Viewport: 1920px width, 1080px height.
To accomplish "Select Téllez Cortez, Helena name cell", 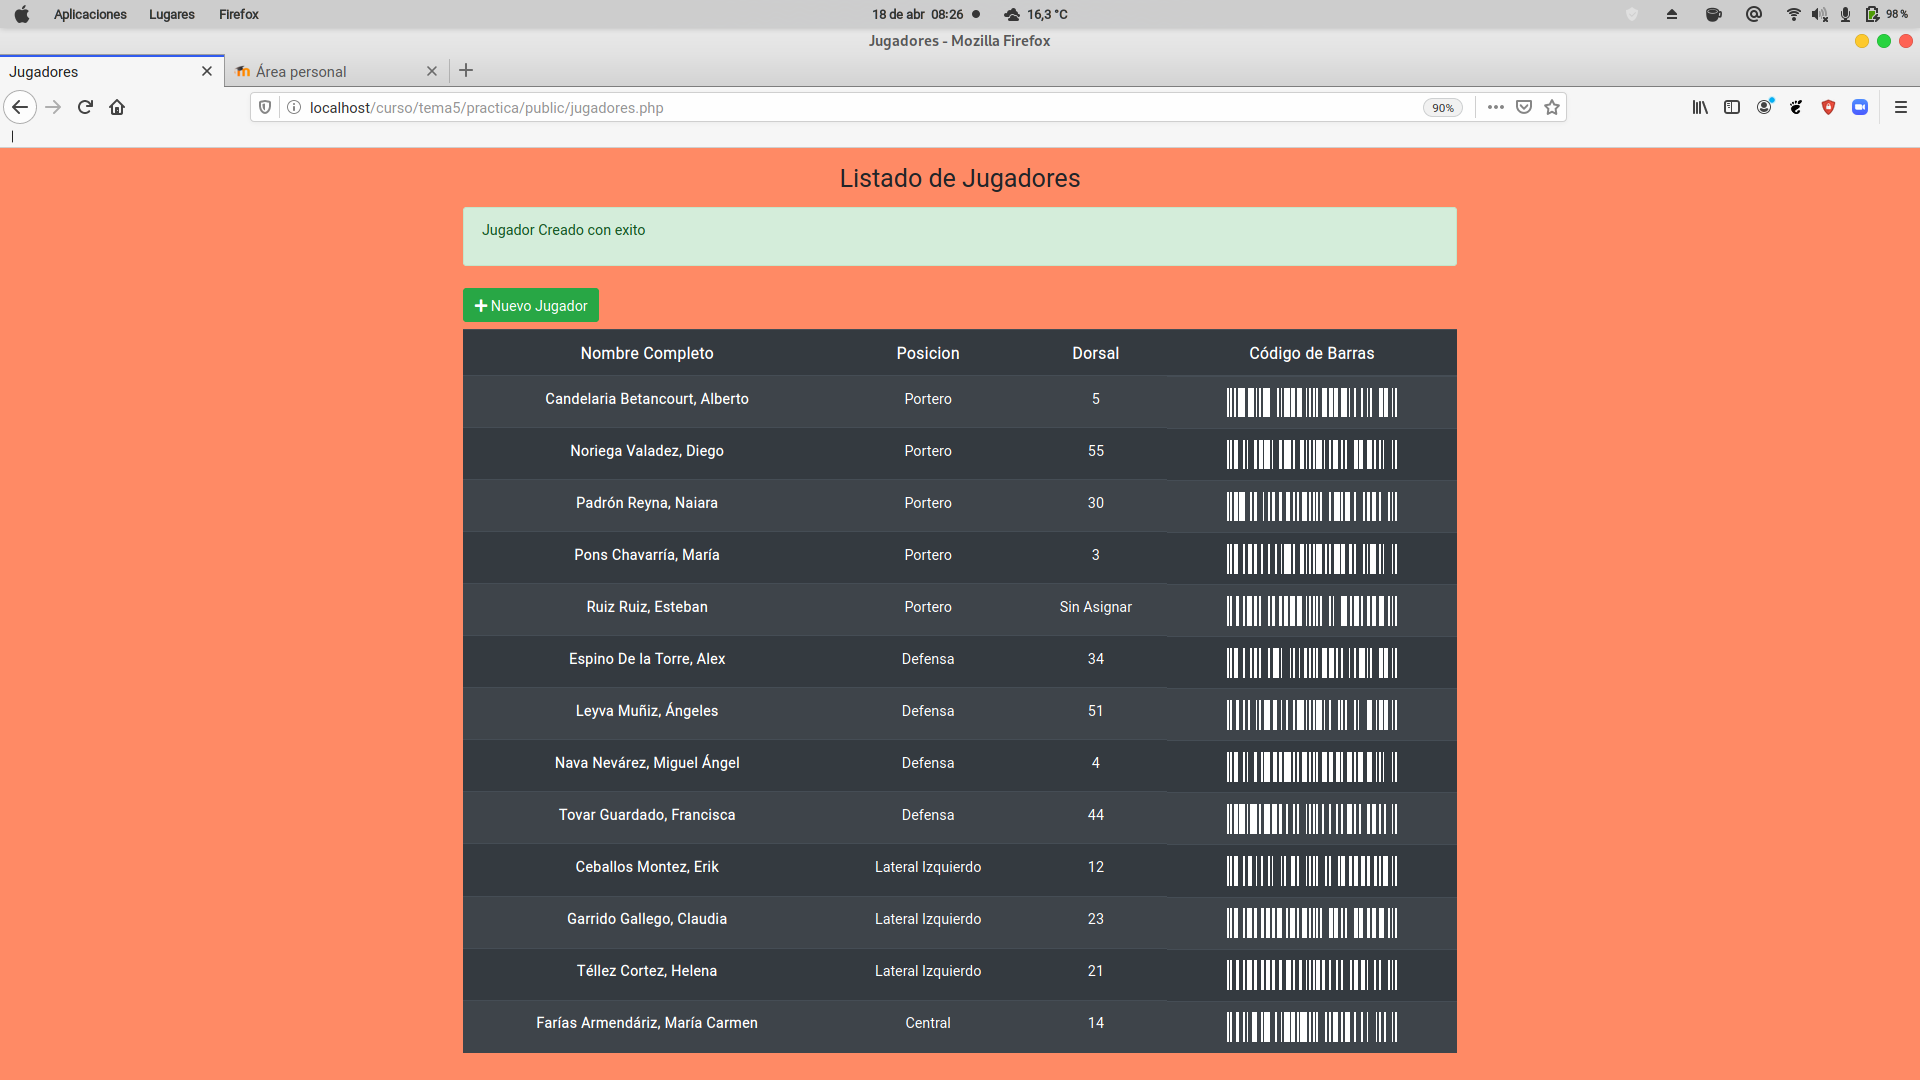I will (x=647, y=971).
